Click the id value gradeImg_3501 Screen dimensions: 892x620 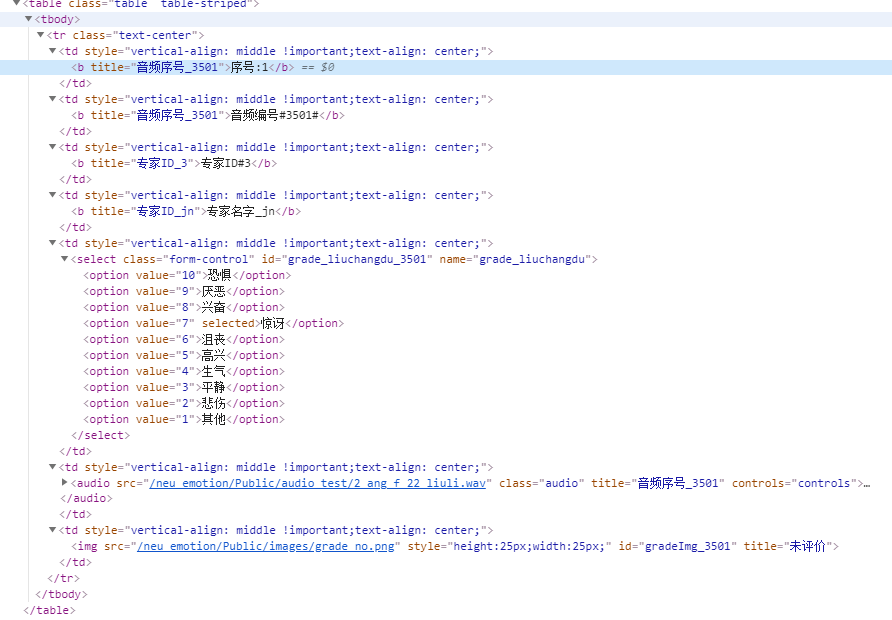tap(687, 546)
